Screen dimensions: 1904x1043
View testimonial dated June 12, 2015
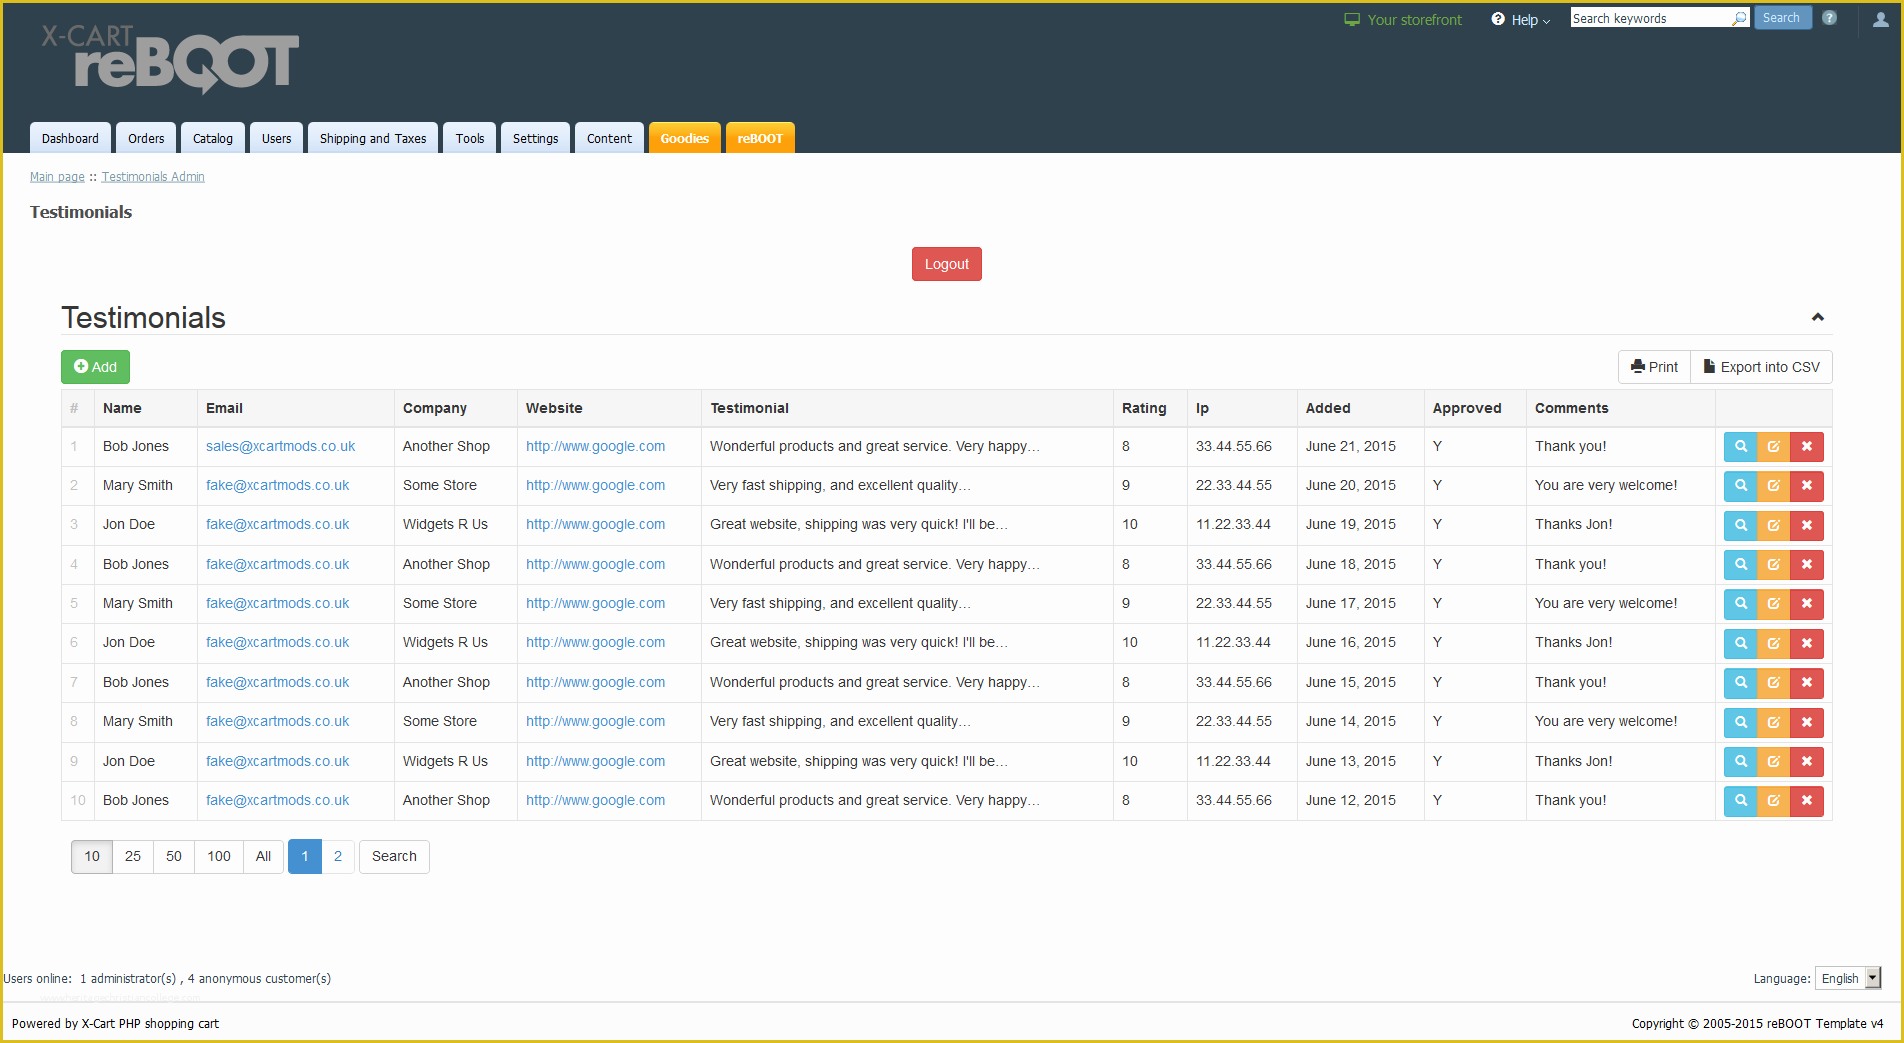(x=1740, y=801)
